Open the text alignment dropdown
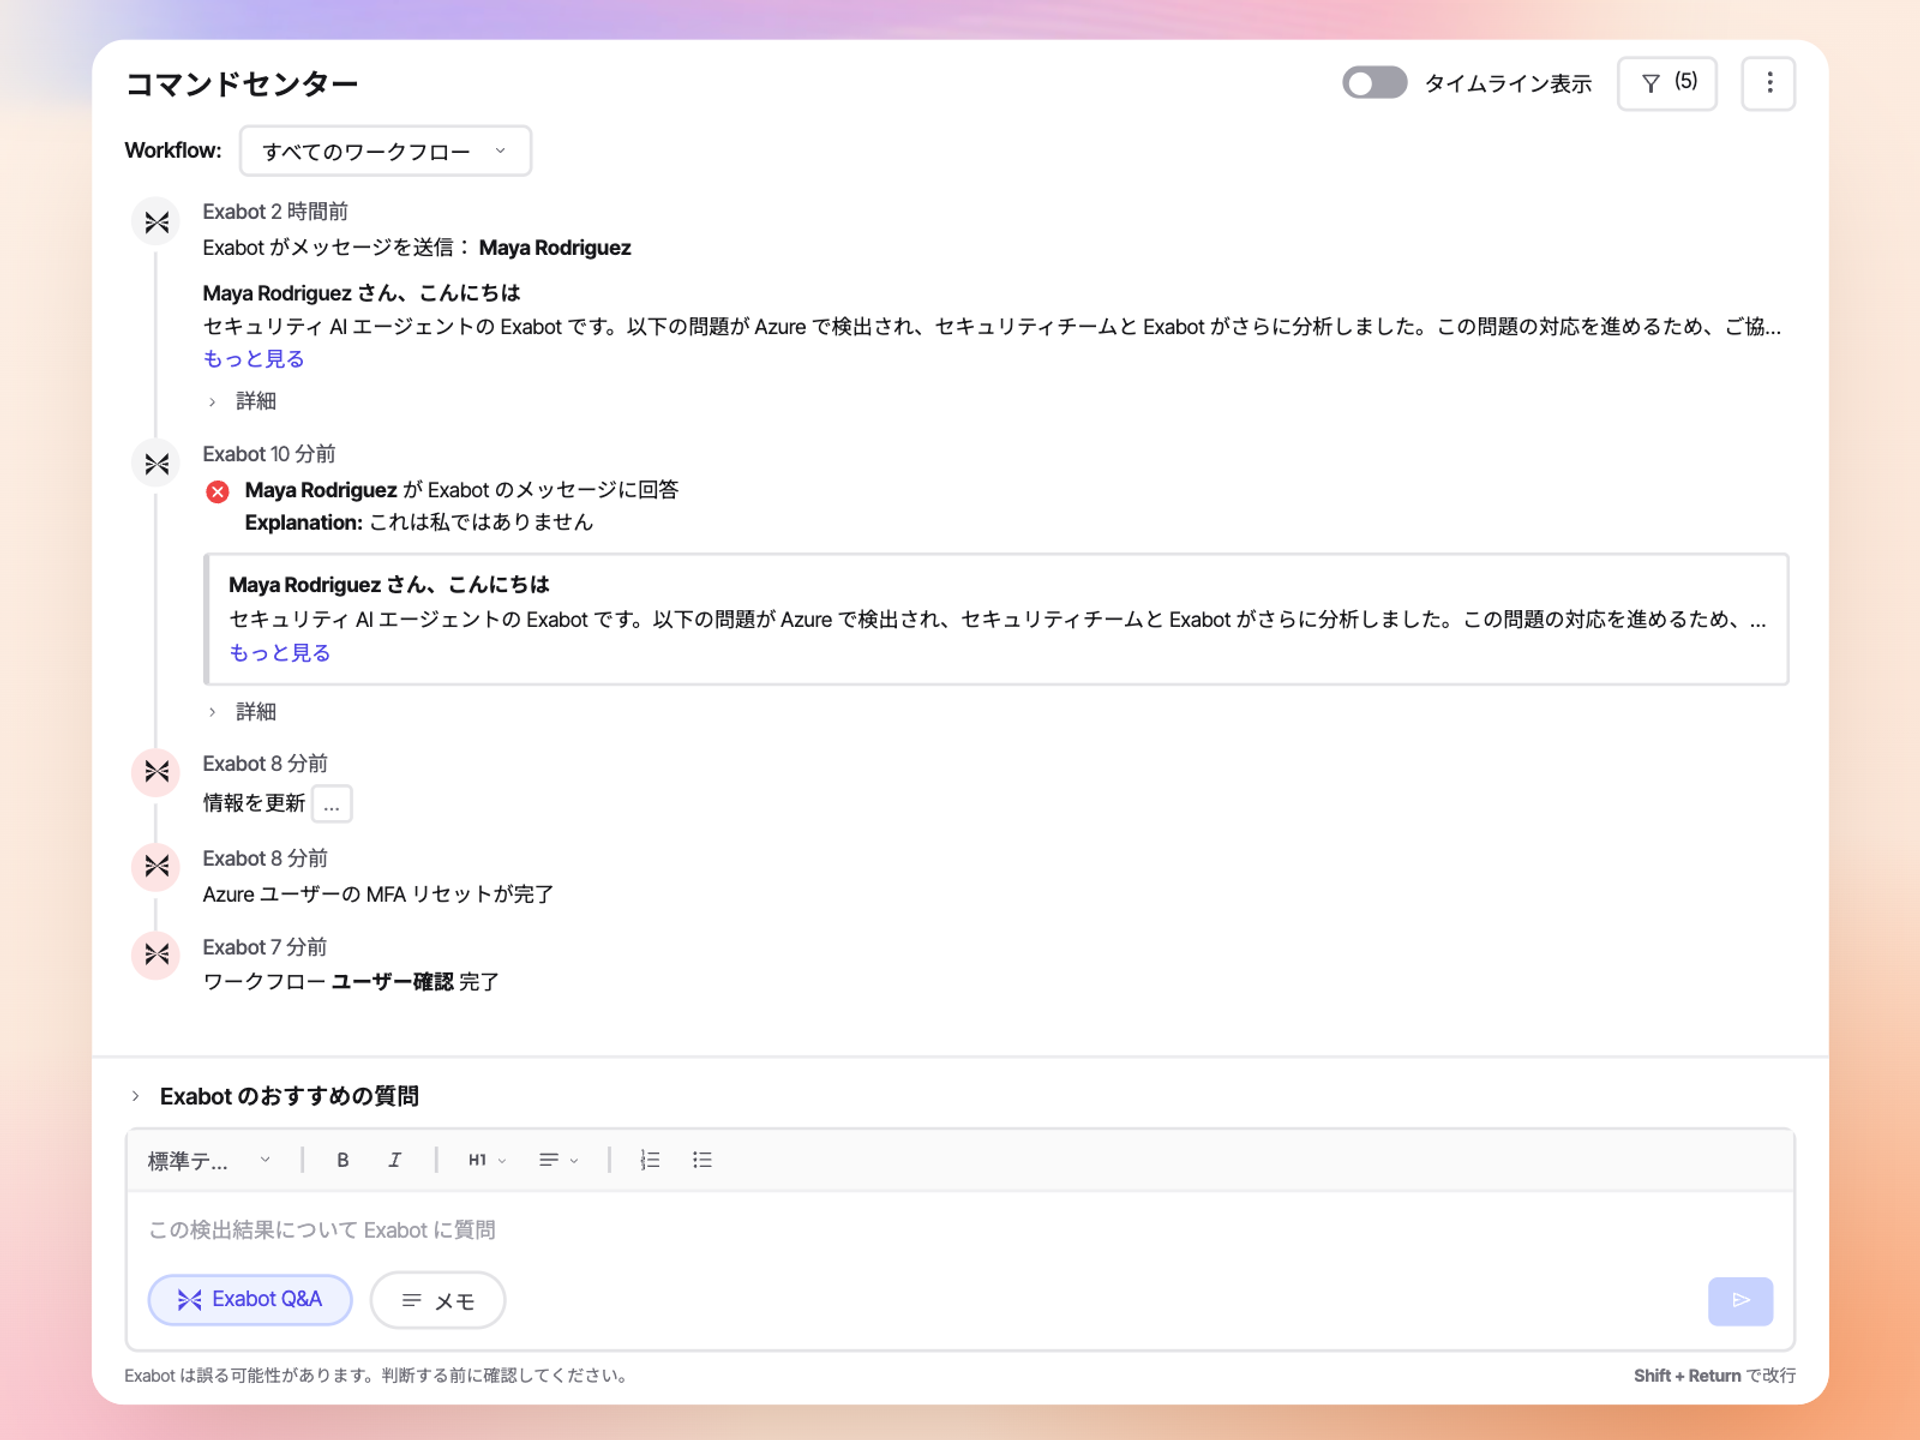1920x1440 pixels. [x=558, y=1160]
